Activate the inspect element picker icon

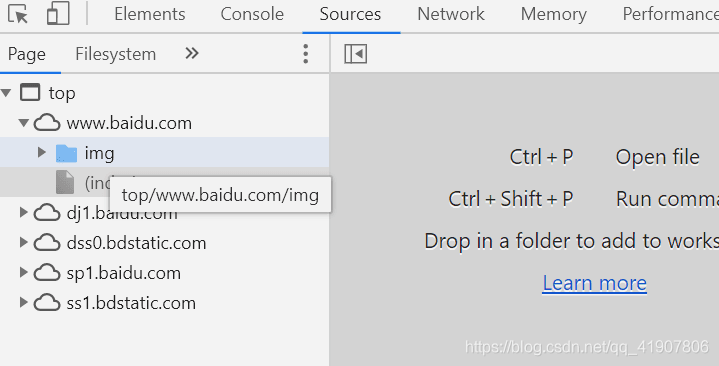click(x=18, y=13)
